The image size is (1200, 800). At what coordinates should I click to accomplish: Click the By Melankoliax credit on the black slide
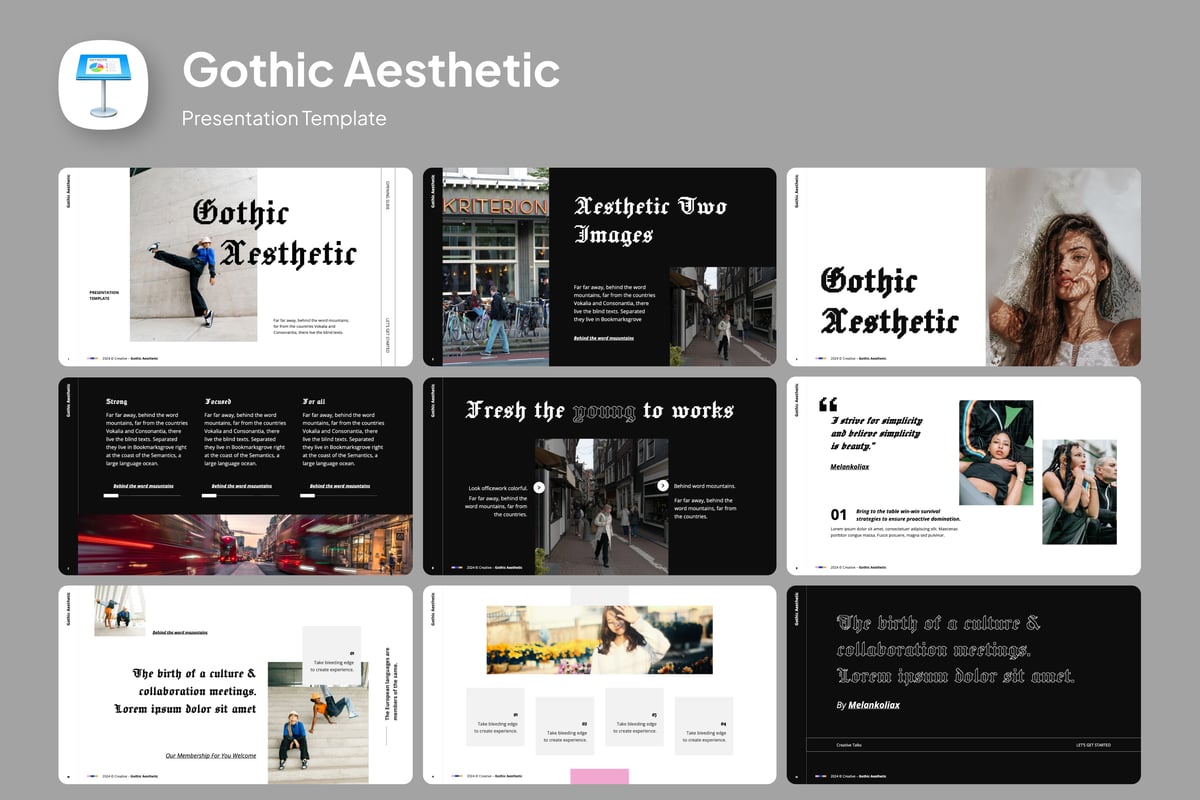pyautogui.click(x=868, y=705)
